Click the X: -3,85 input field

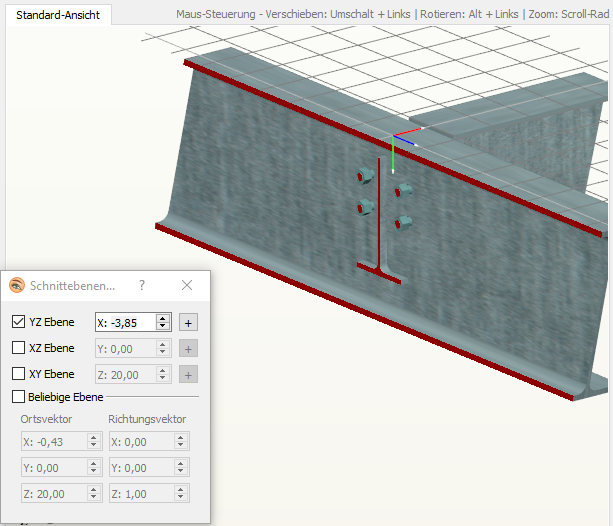click(125, 322)
